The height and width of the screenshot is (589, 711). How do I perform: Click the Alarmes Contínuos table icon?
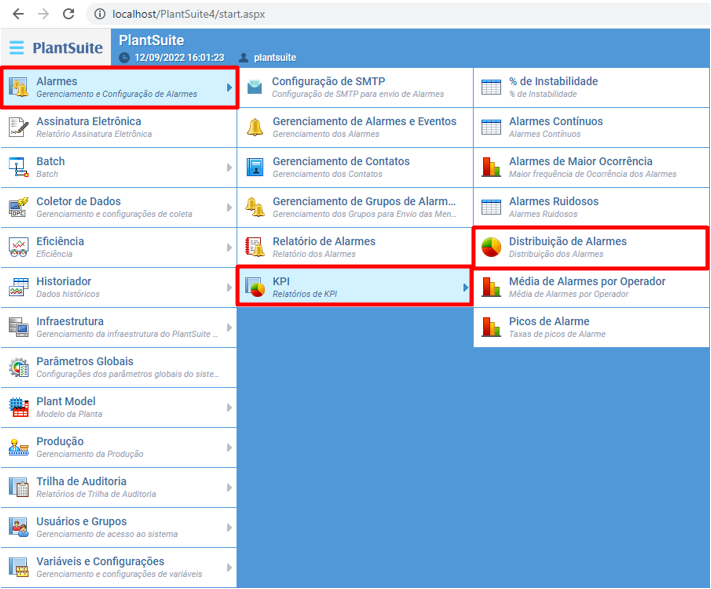click(491, 127)
